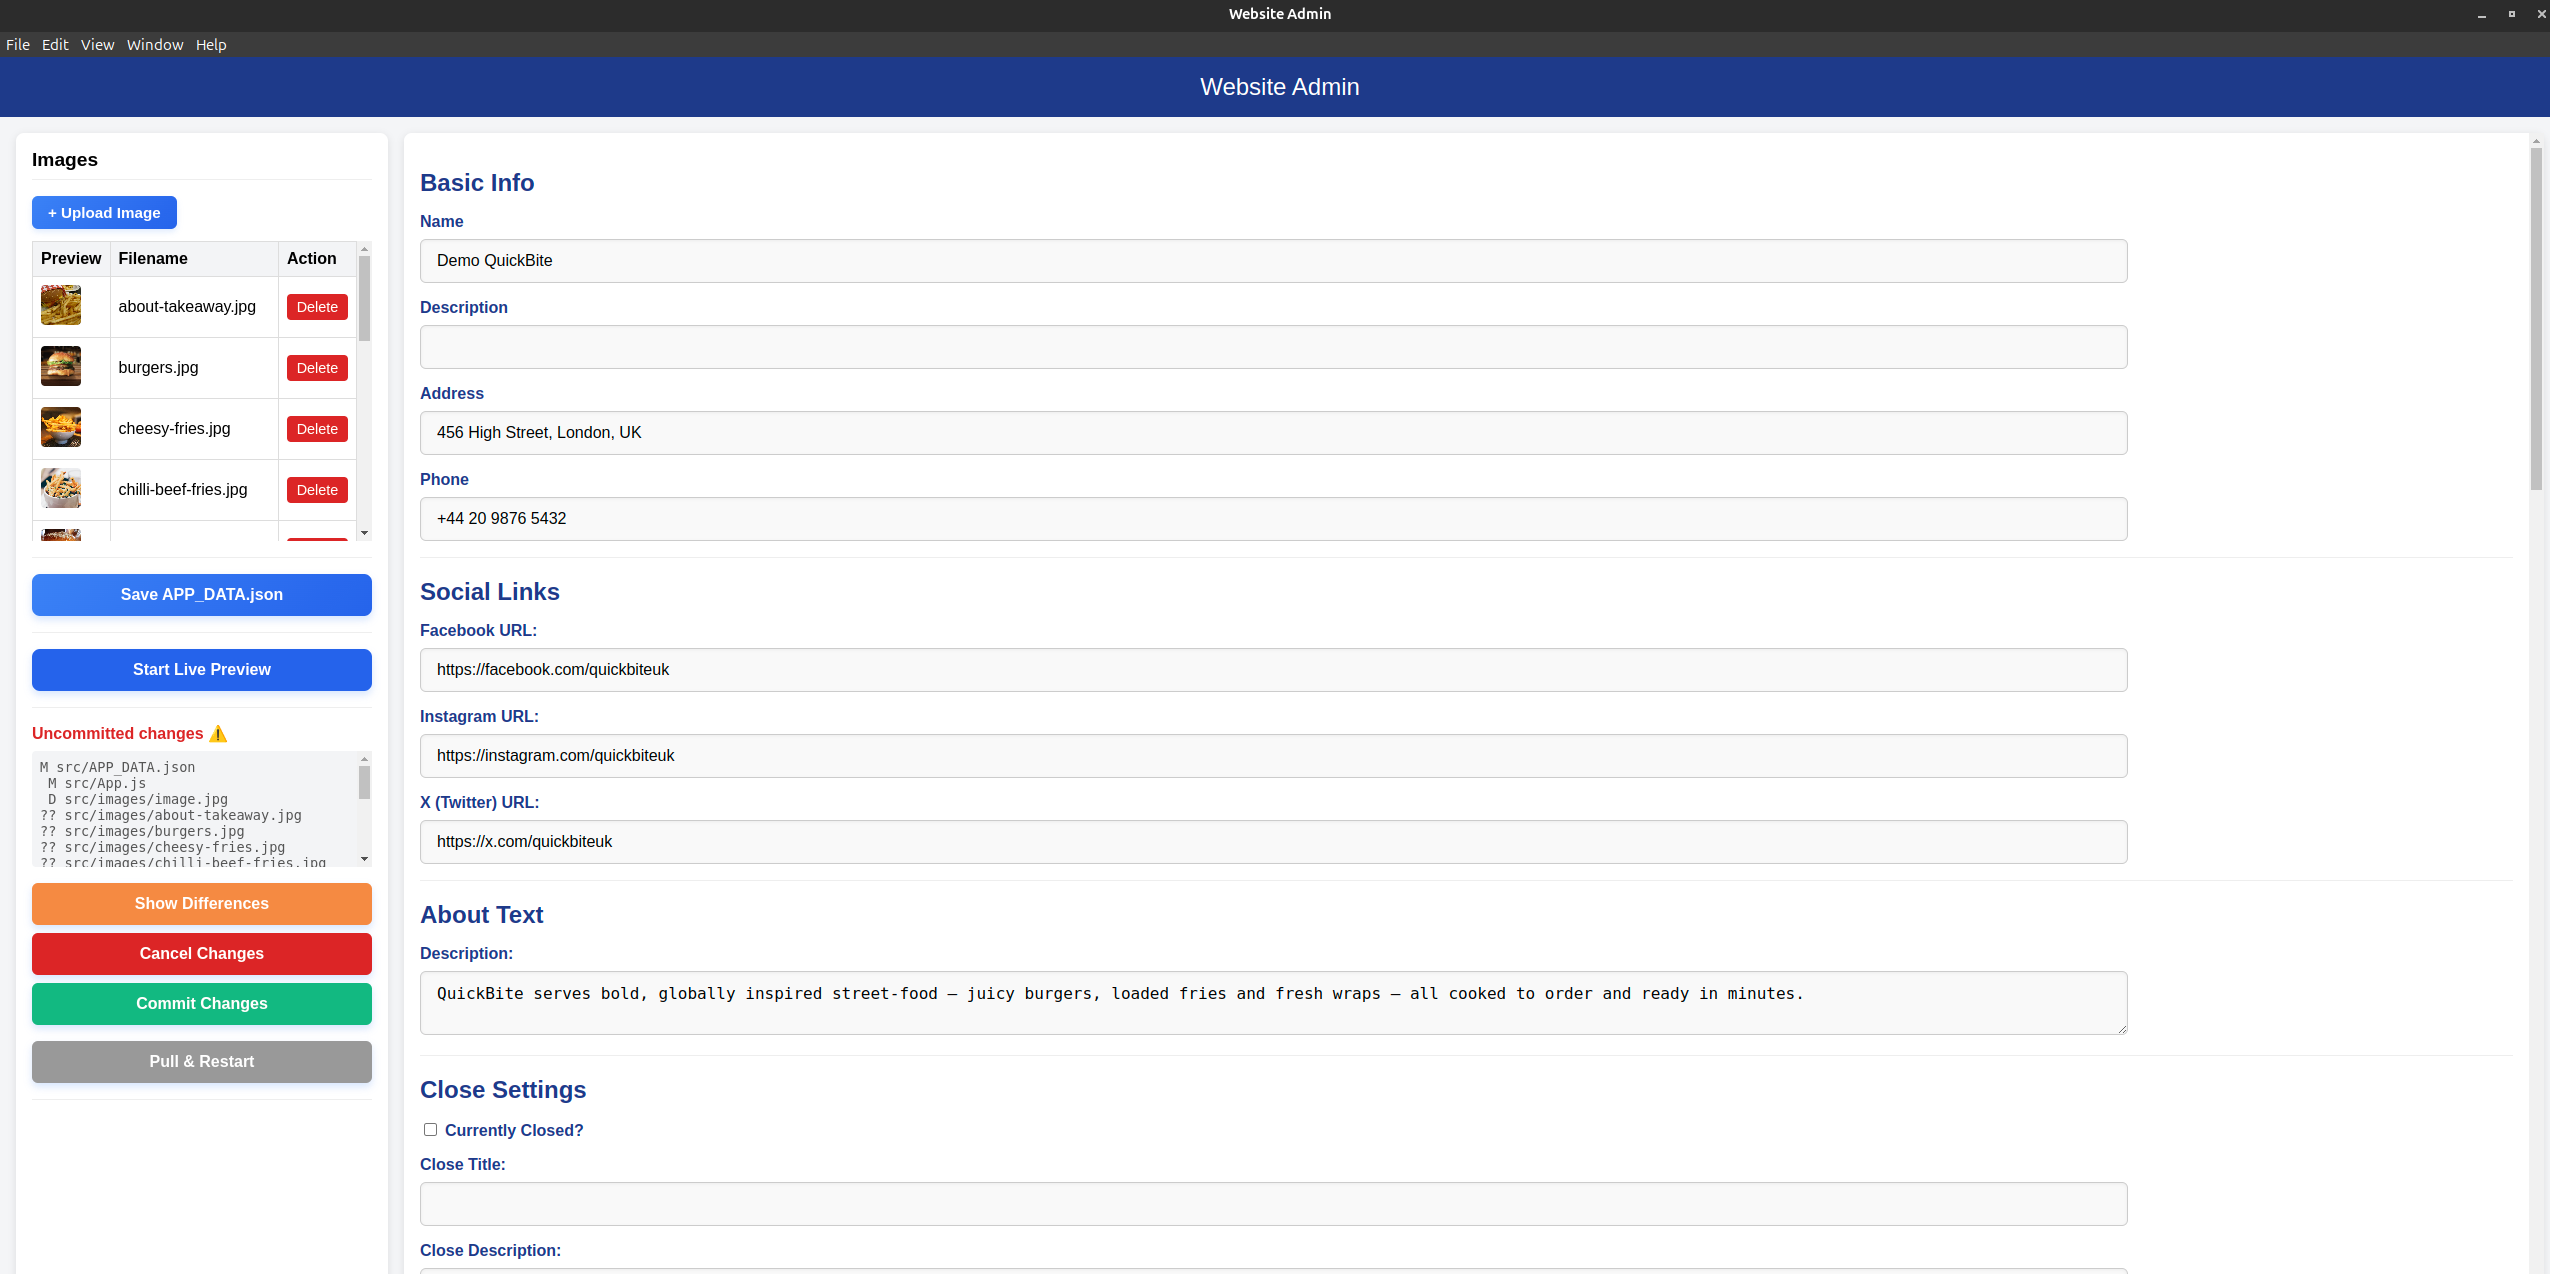Start Live Preview

[x=201, y=669]
